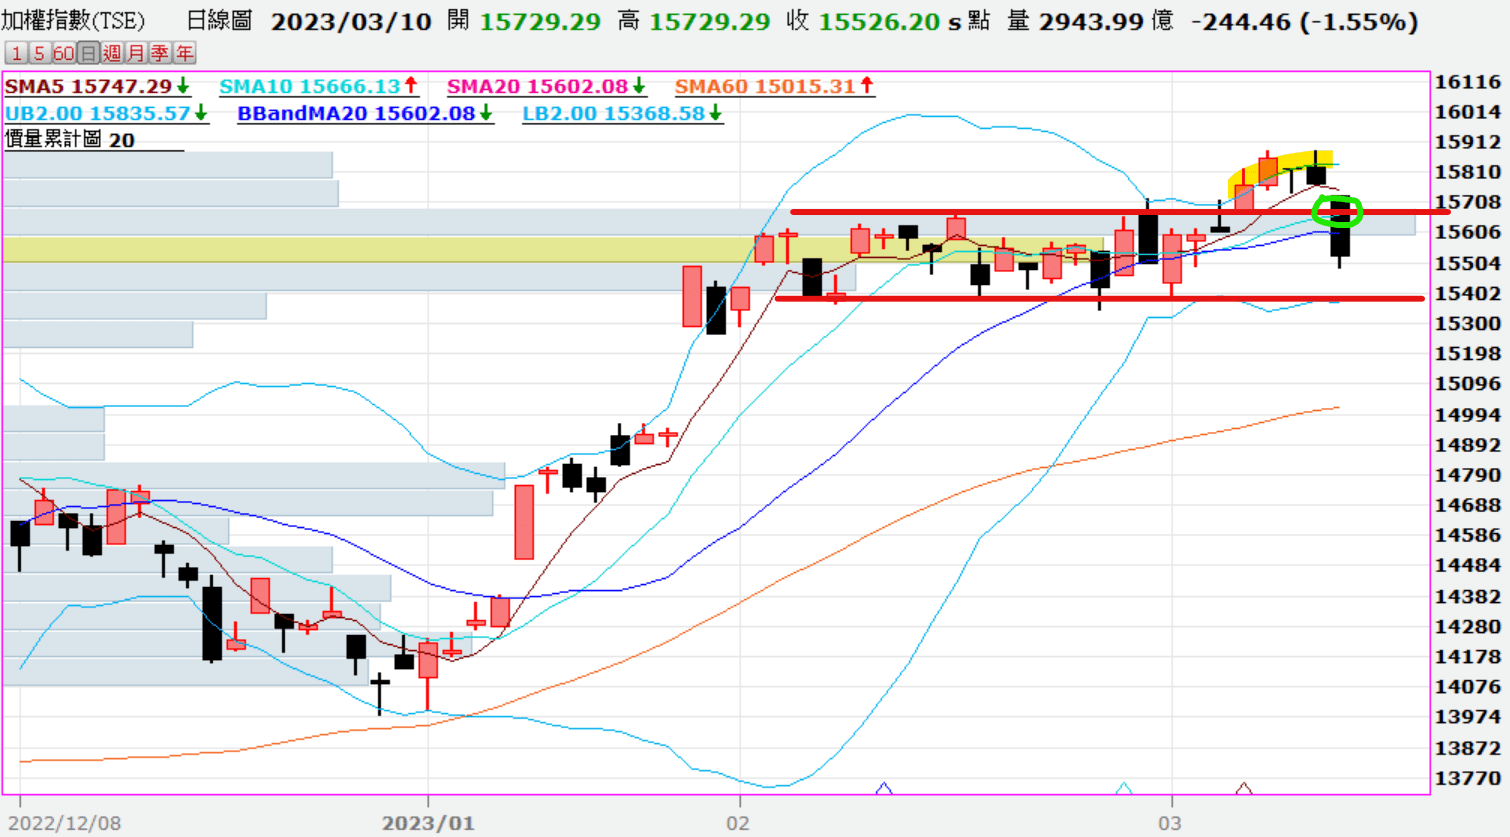Select the yearly 年 timeframe button

[184, 53]
